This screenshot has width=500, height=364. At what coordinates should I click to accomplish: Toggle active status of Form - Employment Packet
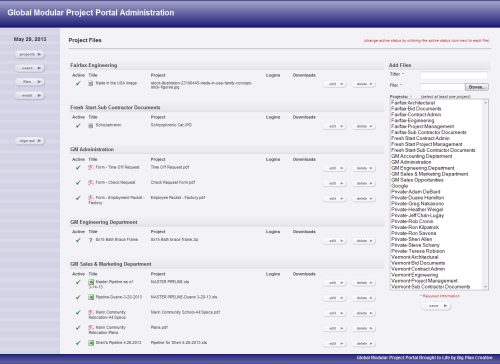coord(78,198)
